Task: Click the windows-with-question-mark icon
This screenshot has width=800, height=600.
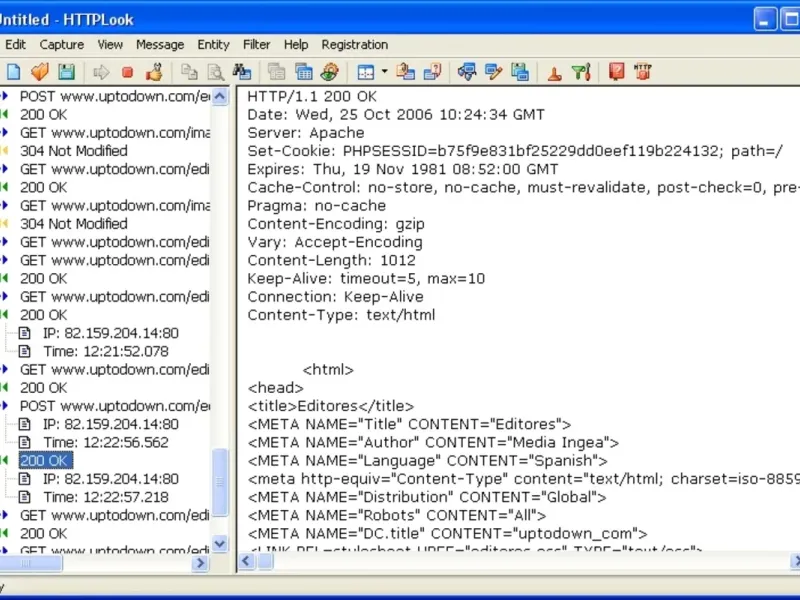Action: click(432, 72)
